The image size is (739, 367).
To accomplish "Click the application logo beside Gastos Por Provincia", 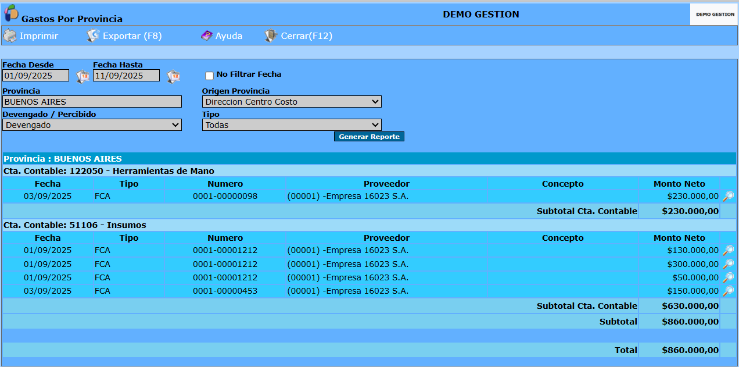I will [11, 13].
